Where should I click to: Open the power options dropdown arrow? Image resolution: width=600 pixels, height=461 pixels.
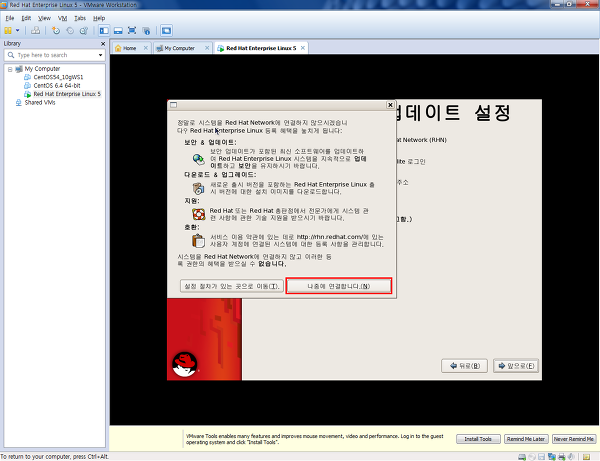(17, 31)
